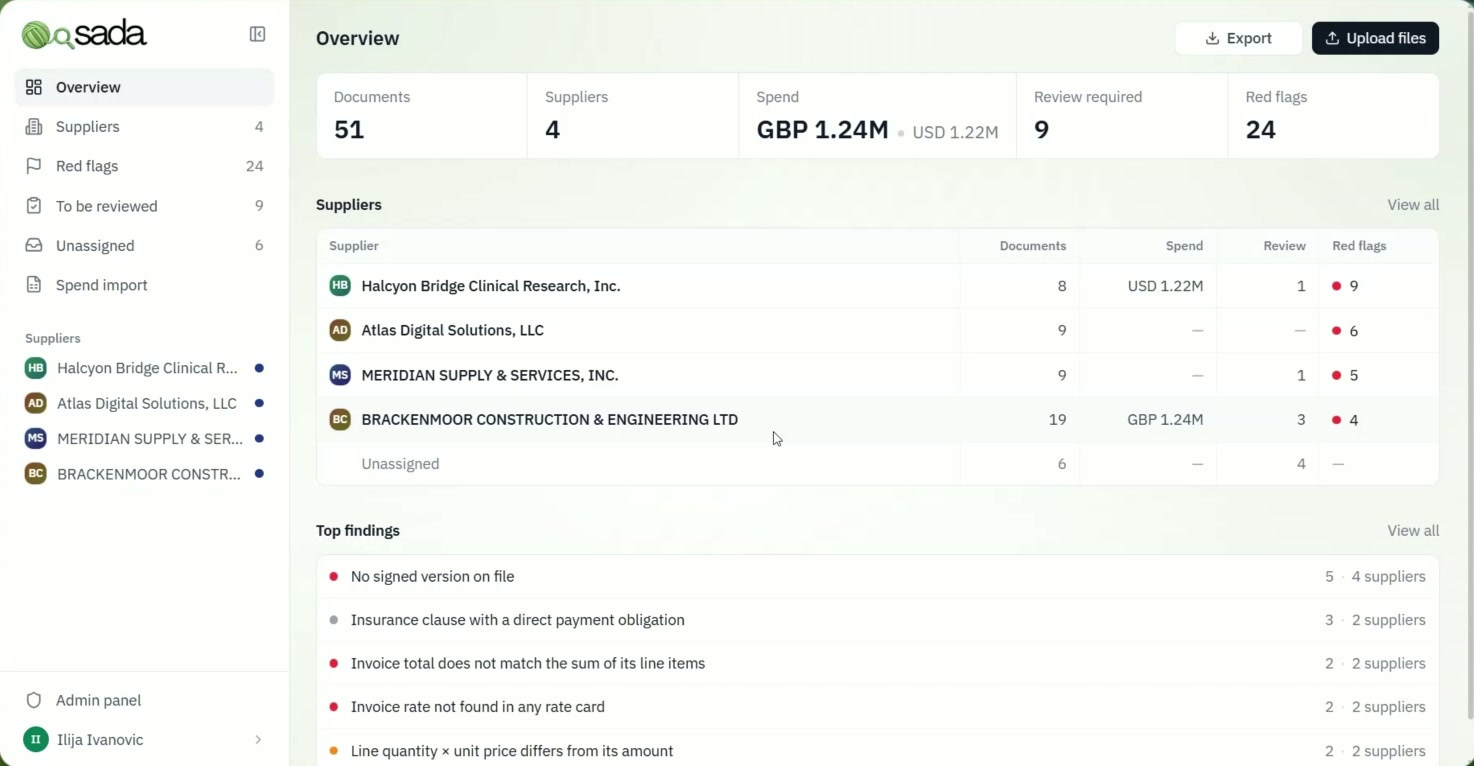Screen dimensions: 1474x766
Task: Click the MS avatar in the suppliers table
Action: point(340,375)
